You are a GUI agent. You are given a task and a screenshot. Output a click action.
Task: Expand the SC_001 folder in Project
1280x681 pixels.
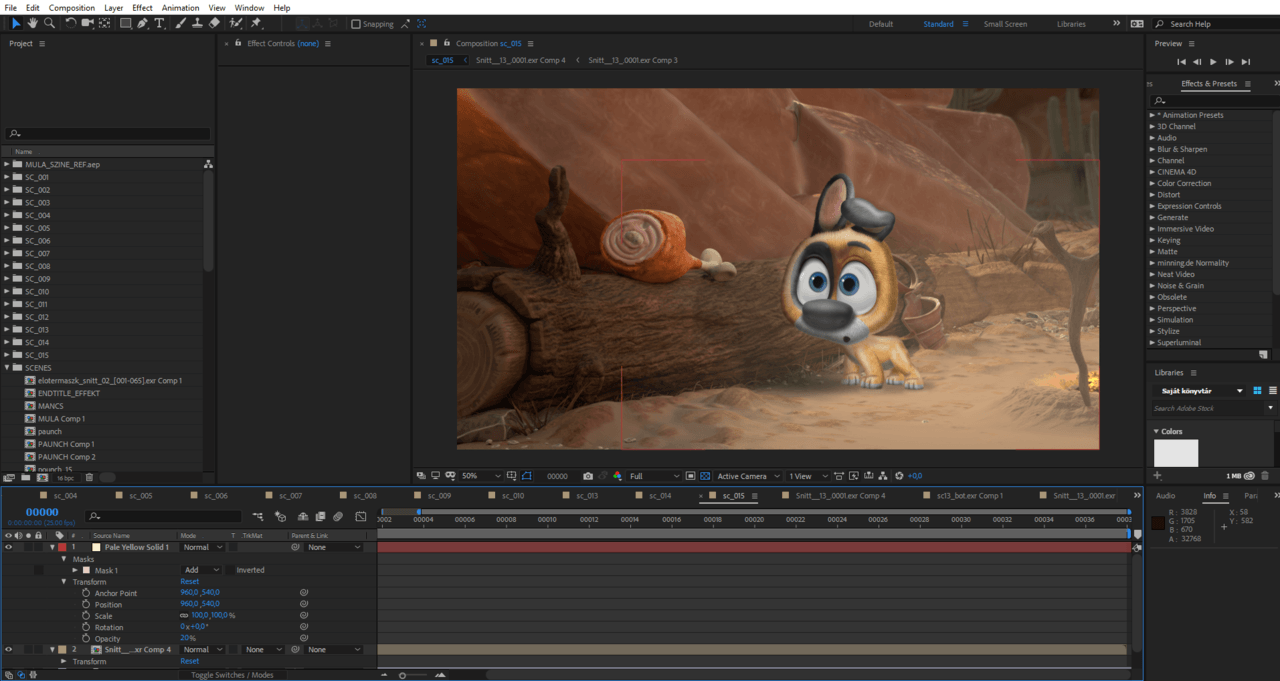coord(7,177)
